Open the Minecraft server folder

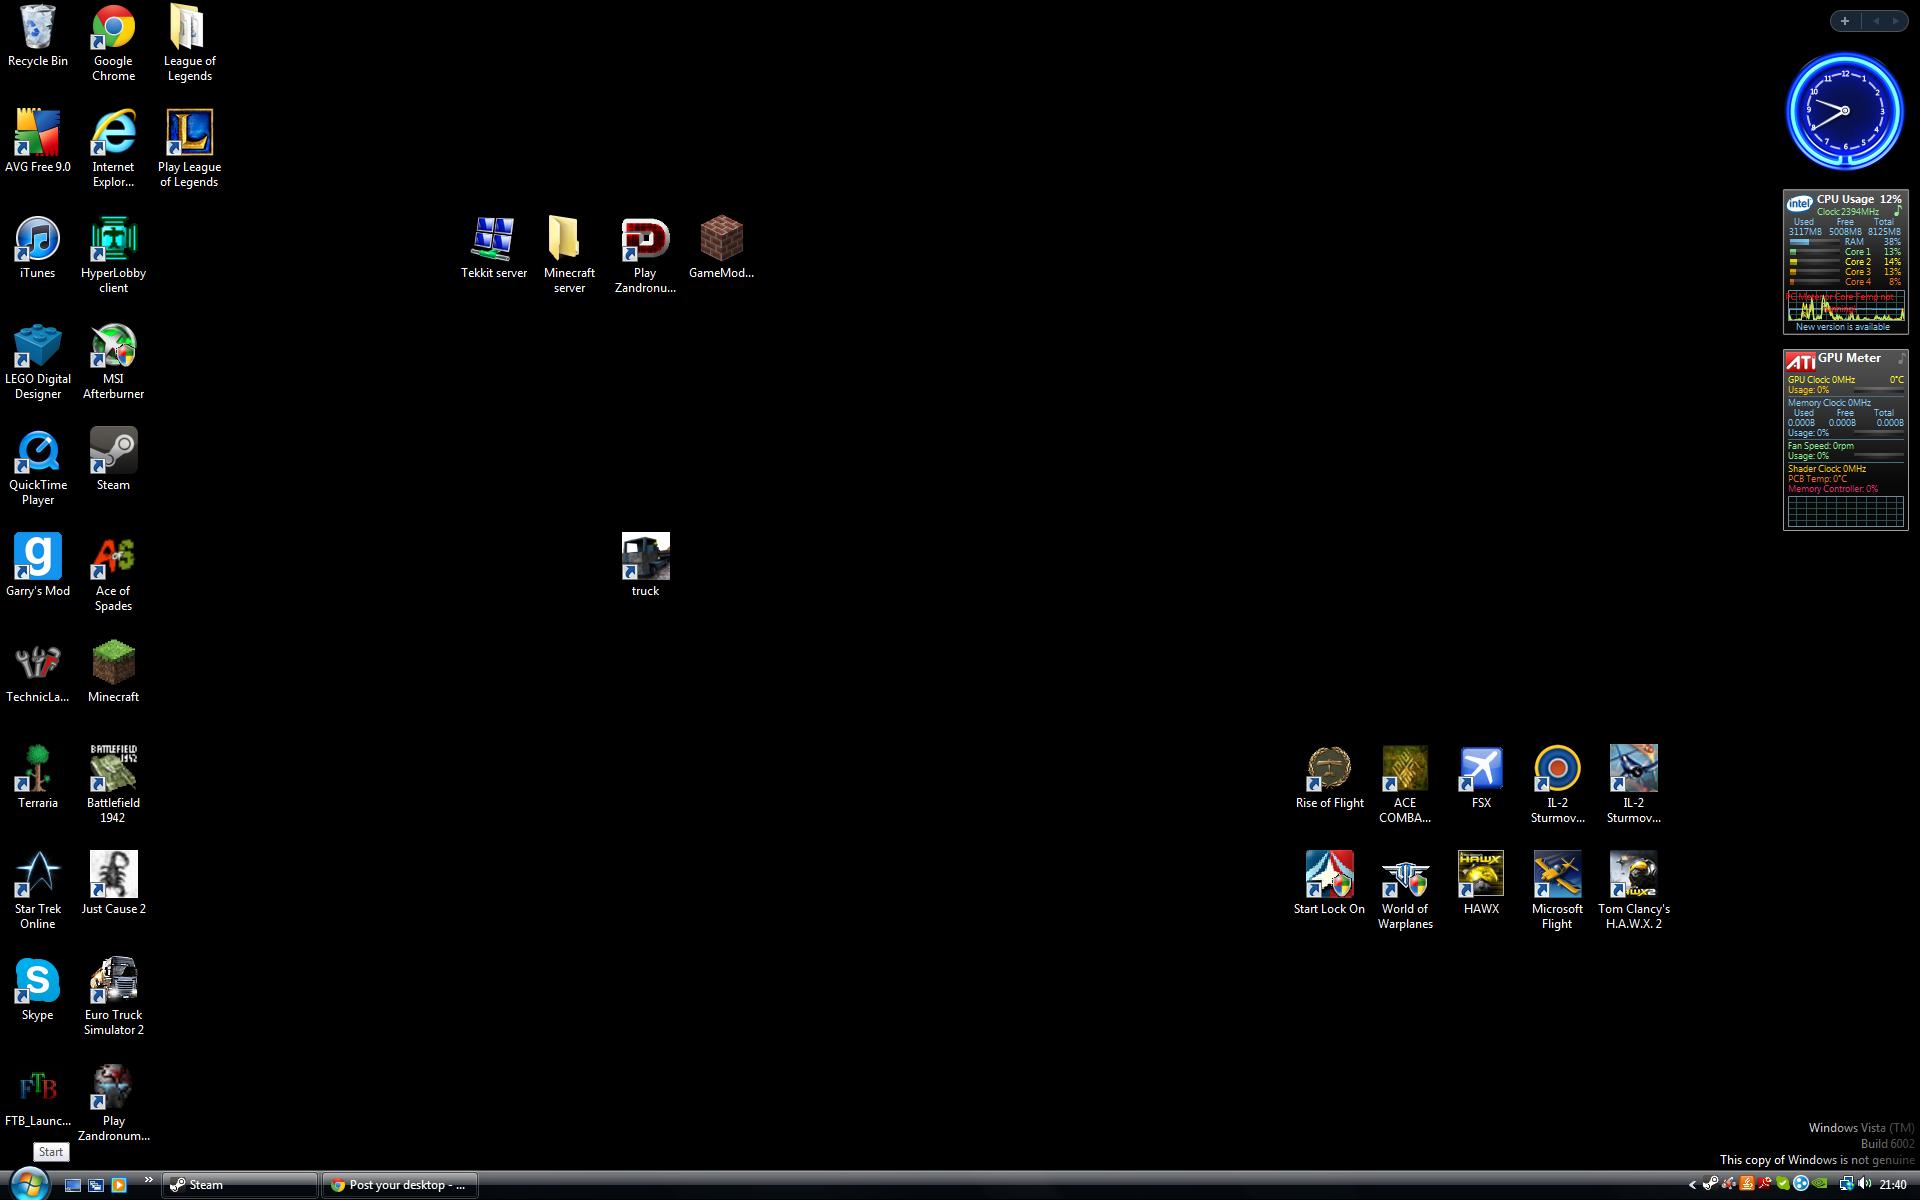[569, 255]
